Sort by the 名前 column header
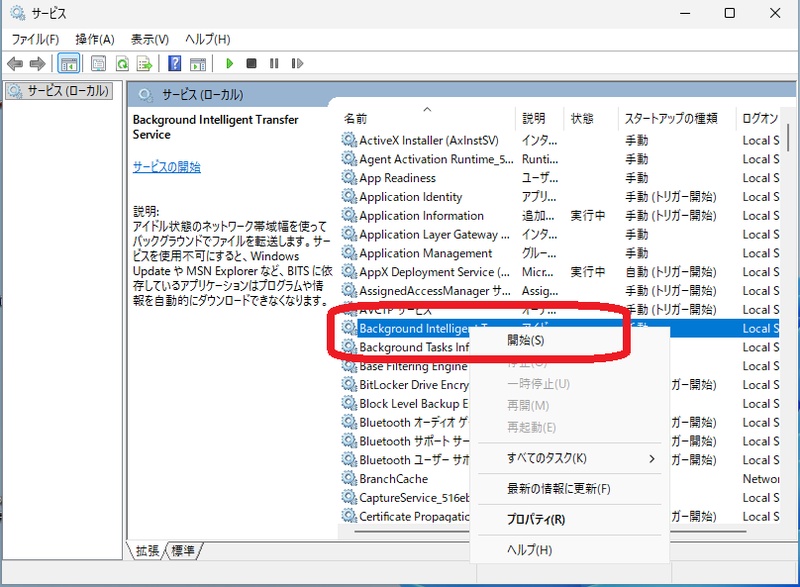 (427, 118)
